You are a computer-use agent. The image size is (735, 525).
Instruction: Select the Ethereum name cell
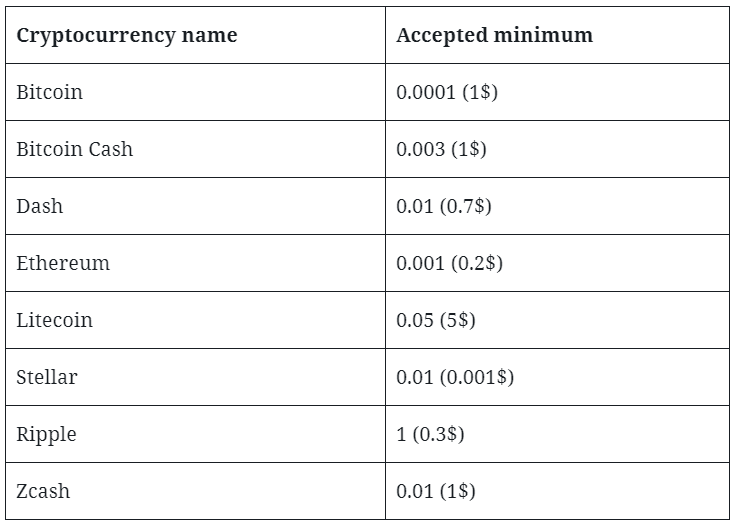[x=195, y=263]
